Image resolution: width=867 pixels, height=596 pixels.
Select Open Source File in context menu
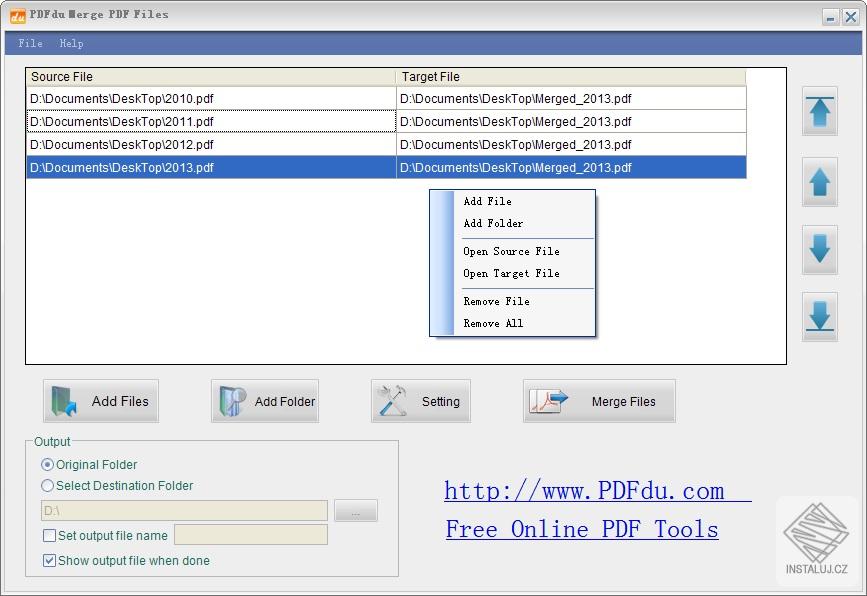[511, 251]
